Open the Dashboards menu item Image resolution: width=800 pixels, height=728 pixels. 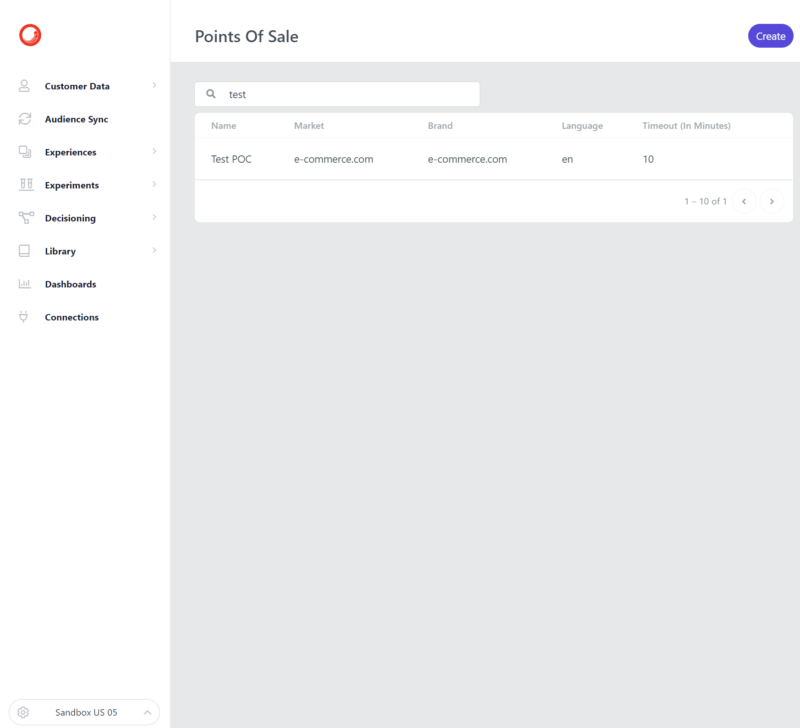click(x=72, y=284)
